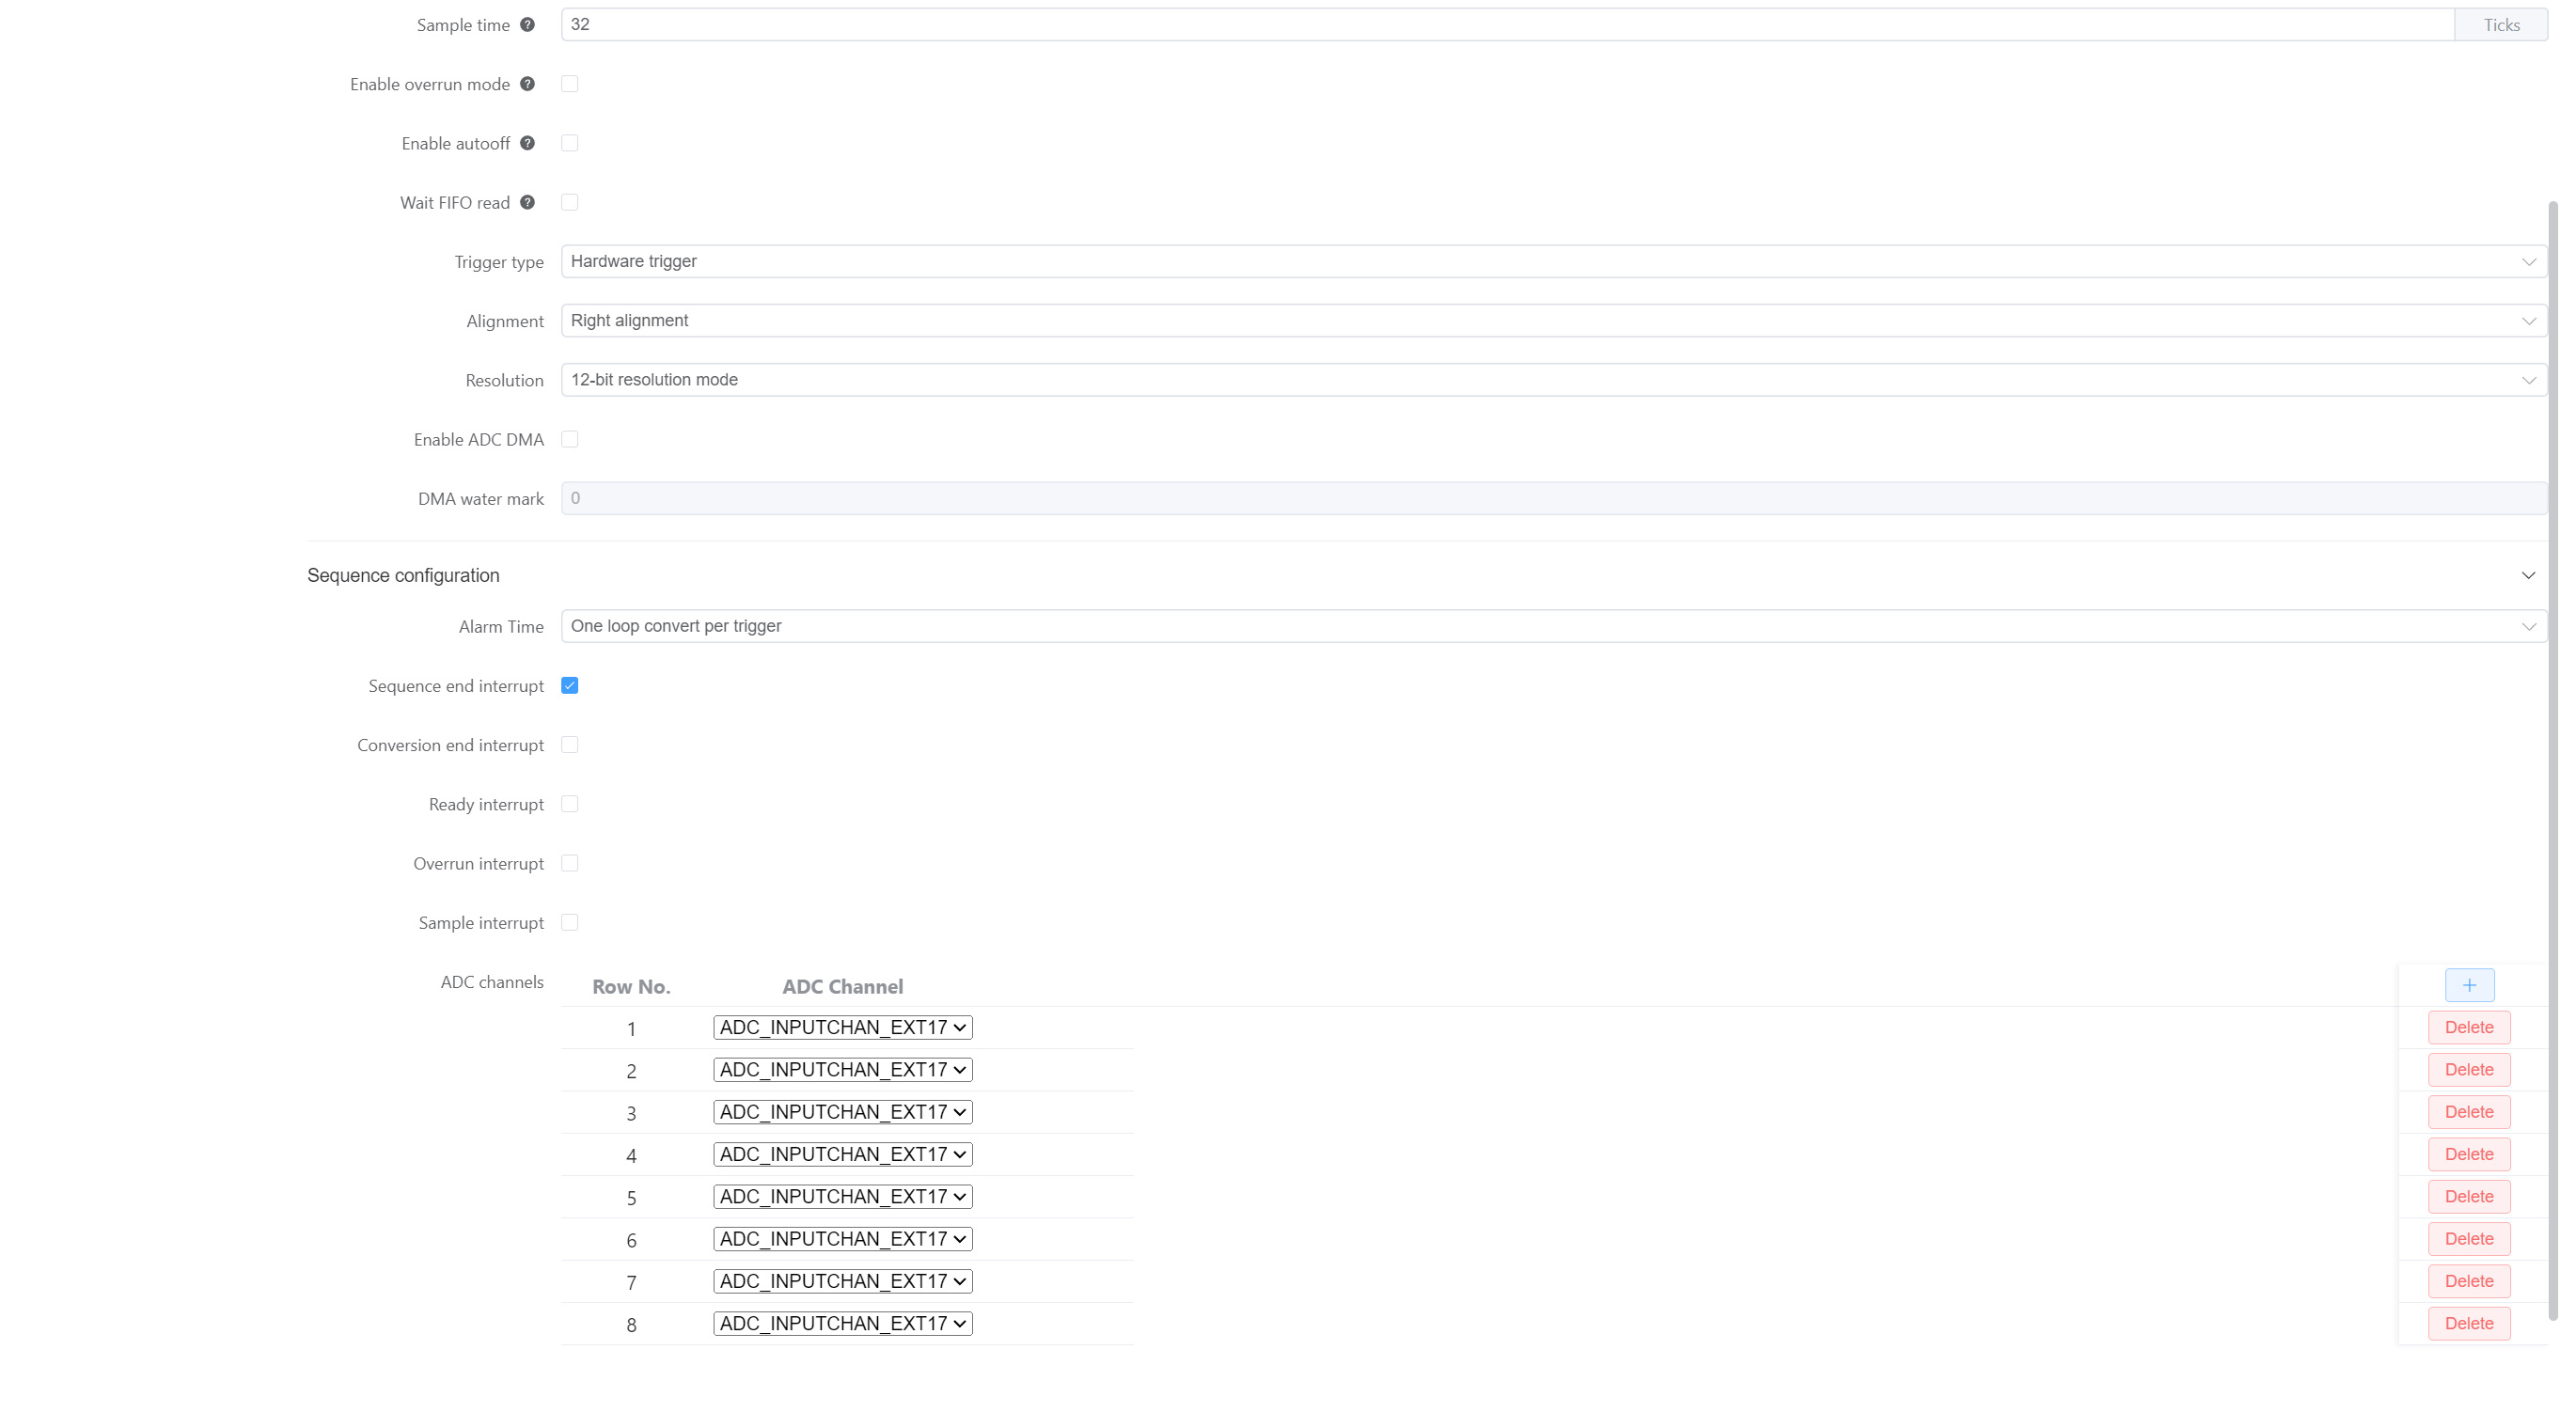This screenshot has height=1428, width=2576.
Task: Uncheck Sequence end interrupt
Action: point(569,686)
